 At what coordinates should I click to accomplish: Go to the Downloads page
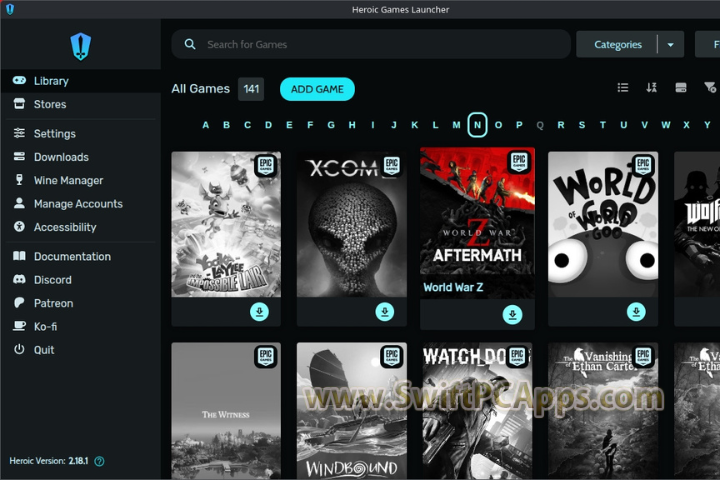80,157
